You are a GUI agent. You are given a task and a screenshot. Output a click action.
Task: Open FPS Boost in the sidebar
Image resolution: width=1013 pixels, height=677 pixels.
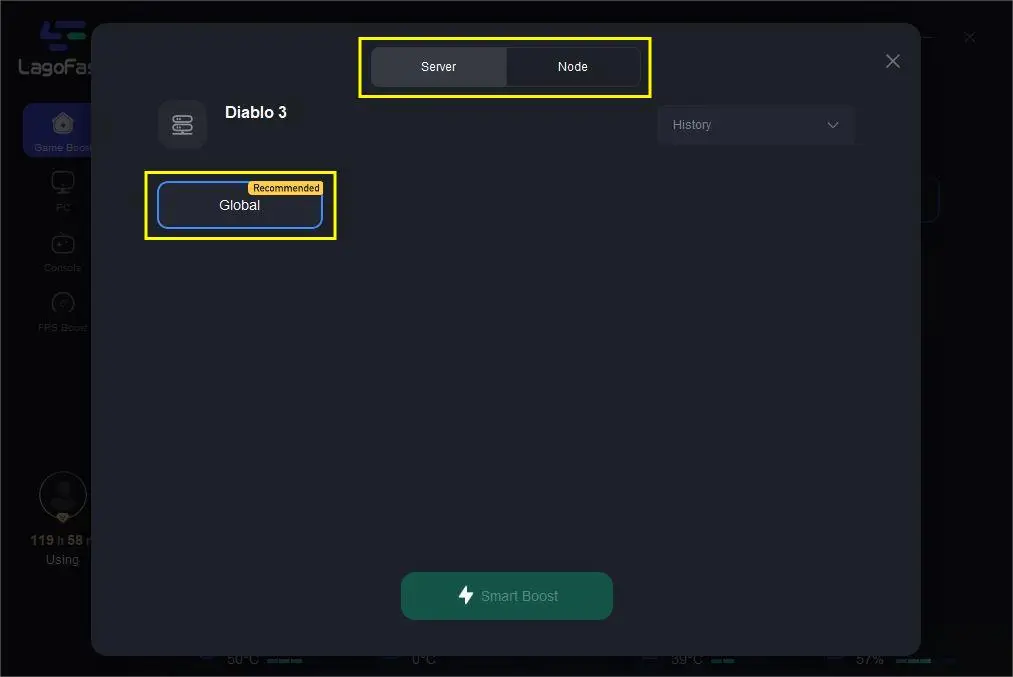point(63,311)
